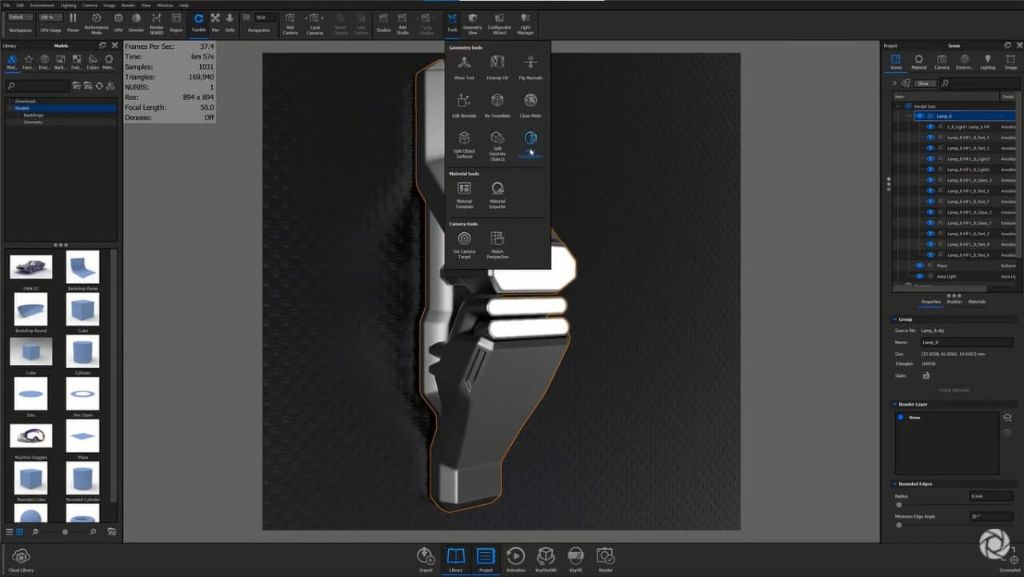Viewport: 1024px width, 577px height.
Task: Click the Flip Normals icon
Action: [x=530, y=65]
